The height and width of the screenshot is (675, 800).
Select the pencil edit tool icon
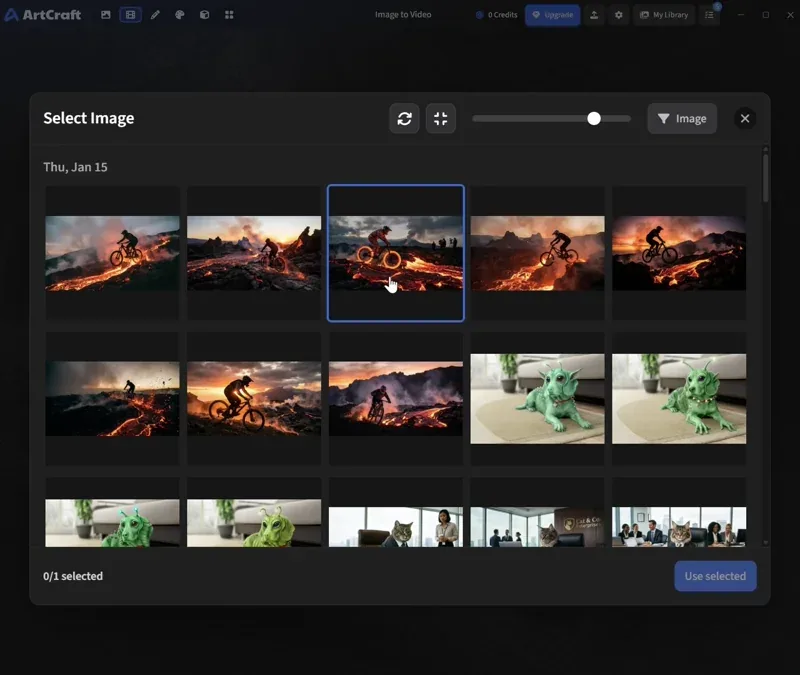155,15
